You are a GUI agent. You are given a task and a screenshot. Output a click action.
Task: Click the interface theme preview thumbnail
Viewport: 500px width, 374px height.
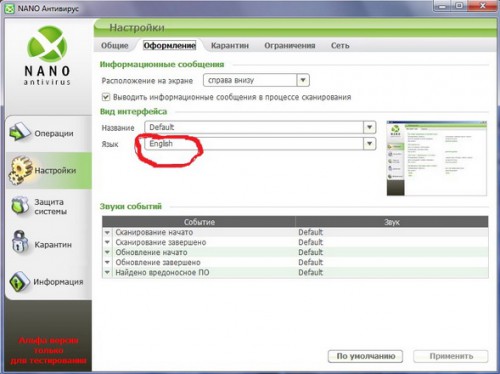437,158
